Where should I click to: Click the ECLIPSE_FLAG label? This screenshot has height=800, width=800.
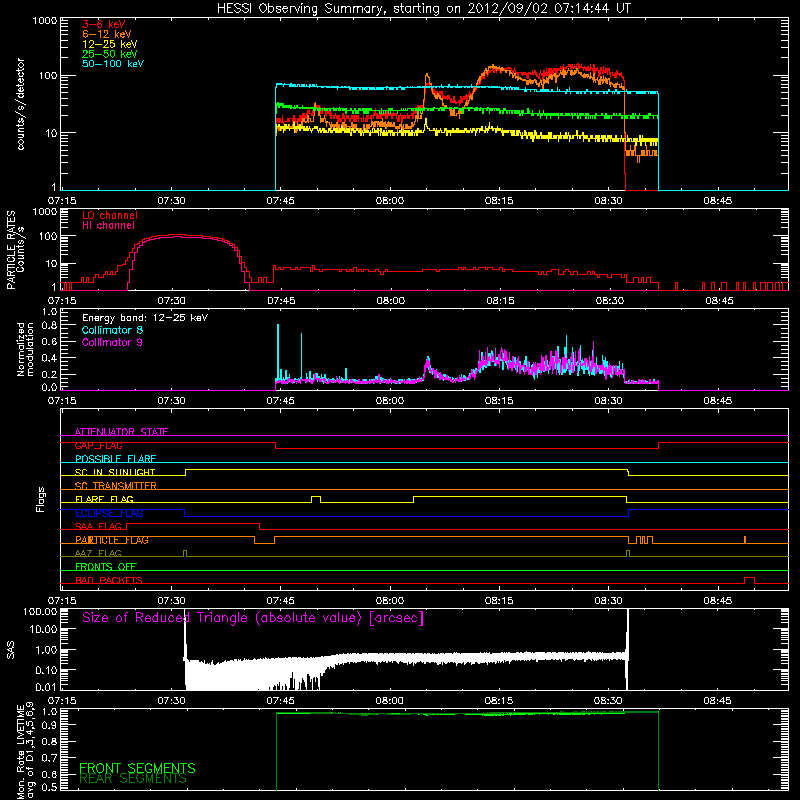tap(109, 513)
